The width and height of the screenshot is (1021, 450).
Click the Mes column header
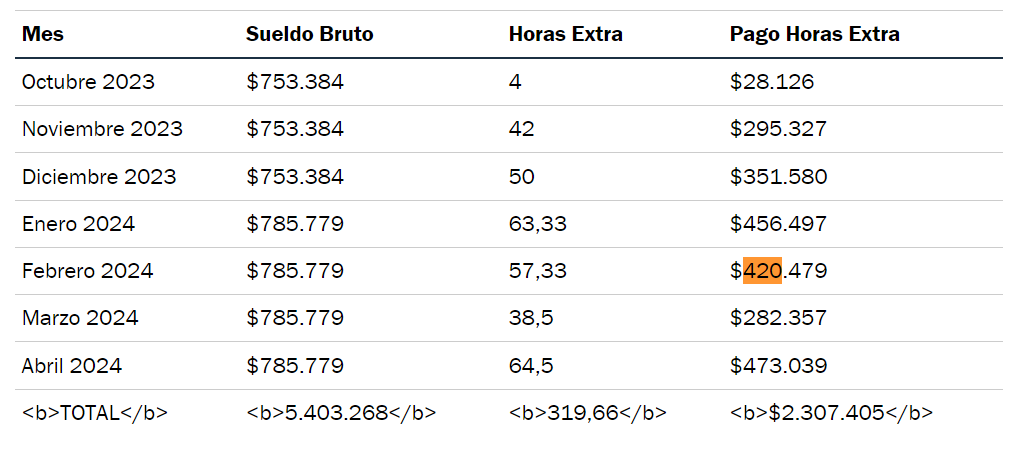tap(43, 34)
